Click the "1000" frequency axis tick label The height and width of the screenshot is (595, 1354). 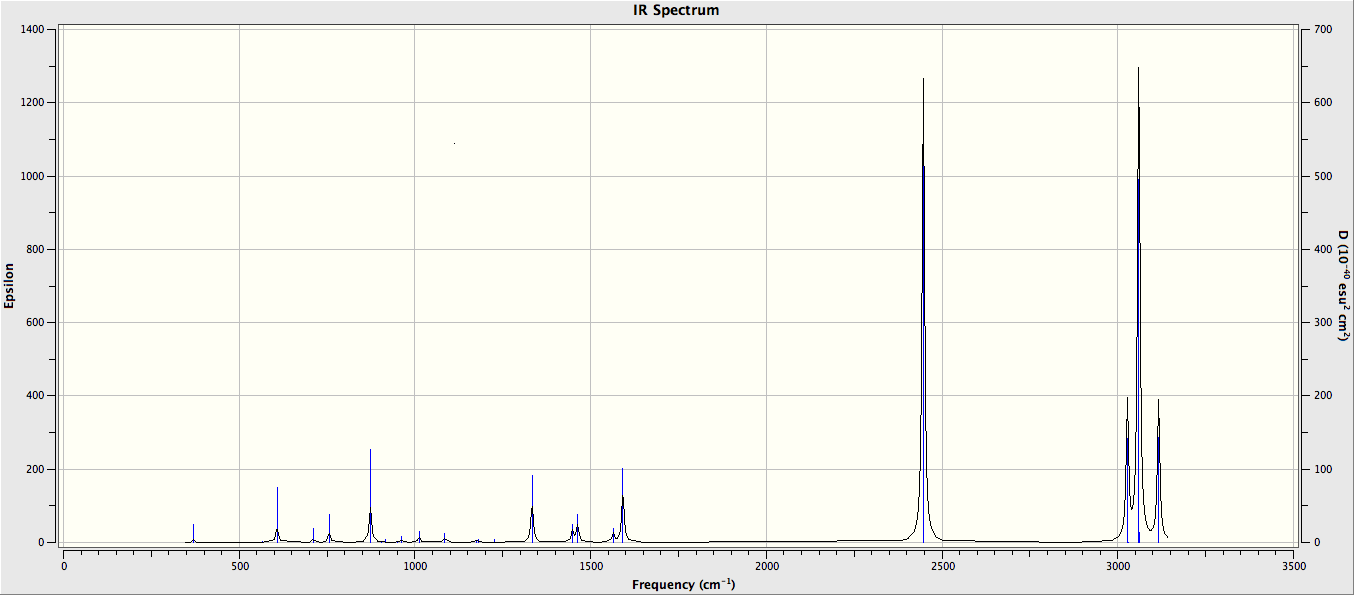[x=415, y=566]
